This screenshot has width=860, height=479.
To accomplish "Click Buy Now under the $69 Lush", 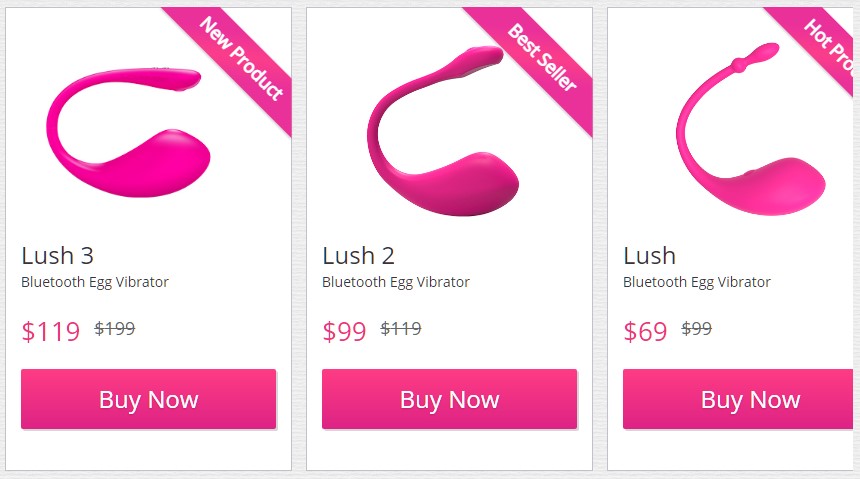I will (738, 399).
